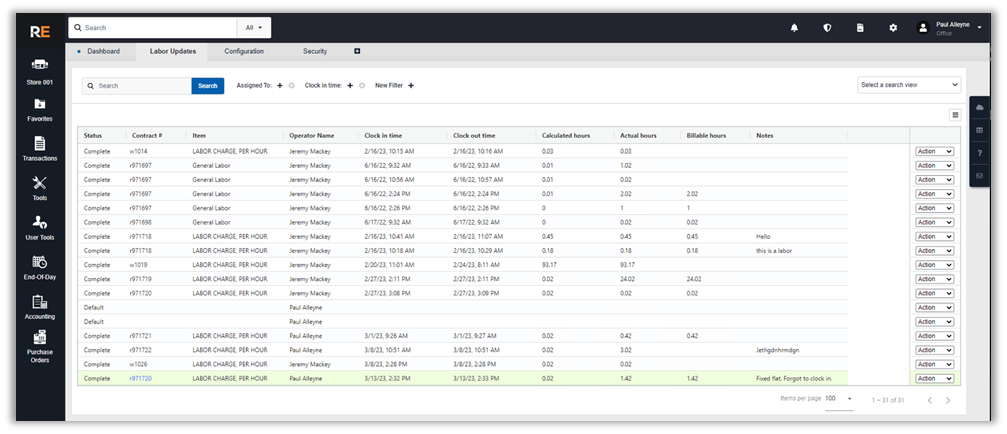The height and width of the screenshot is (434, 1007).
Task: Open Action dropdown for contract w1014 row
Action: point(934,151)
